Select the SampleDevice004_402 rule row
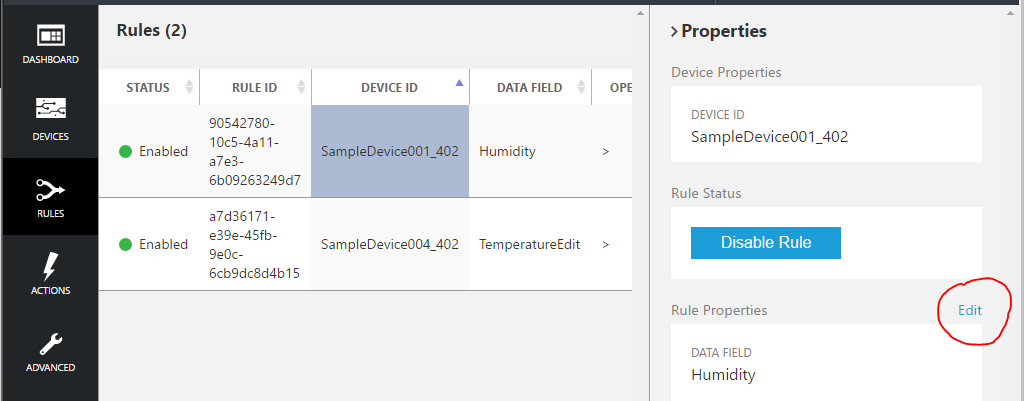 (x=389, y=244)
